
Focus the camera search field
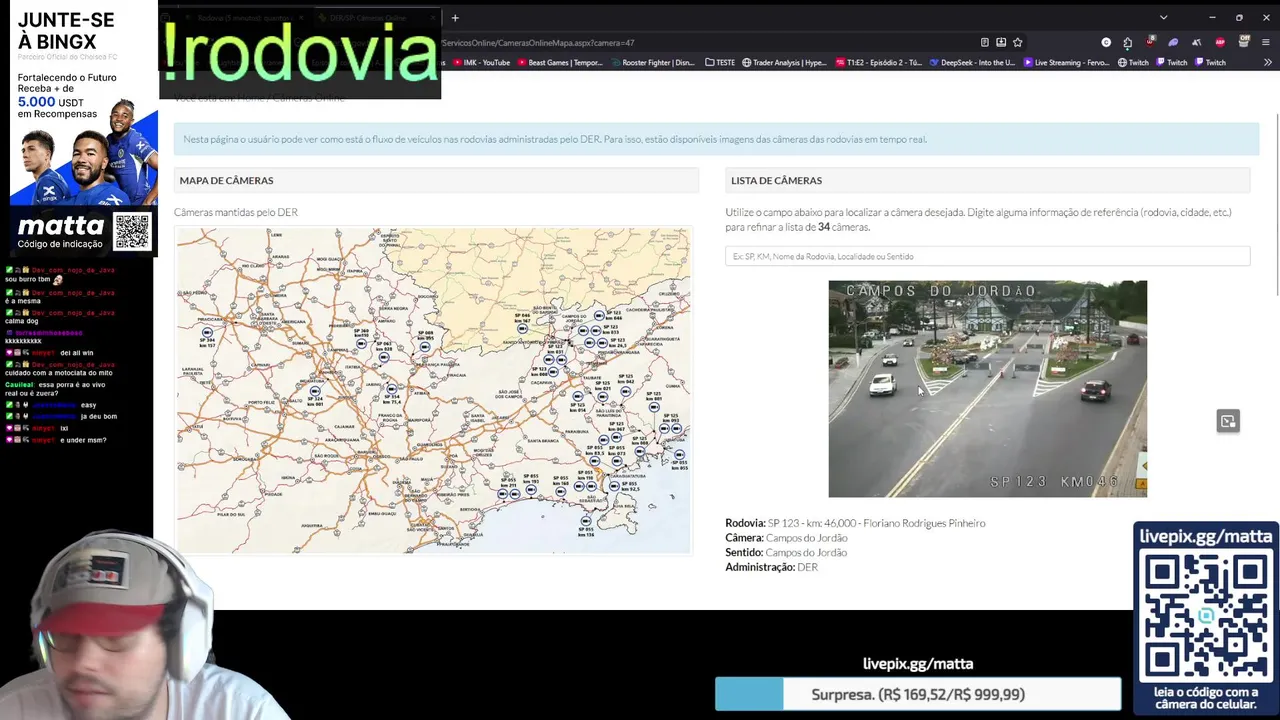pyautogui.click(x=988, y=256)
